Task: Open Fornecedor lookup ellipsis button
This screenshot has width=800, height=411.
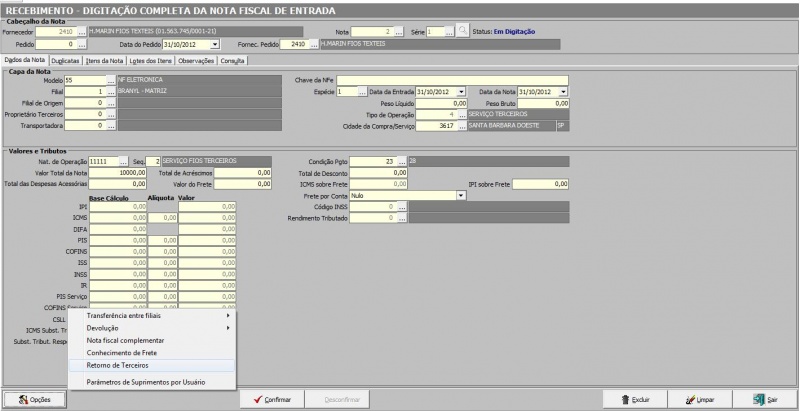Action: [x=81, y=32]
